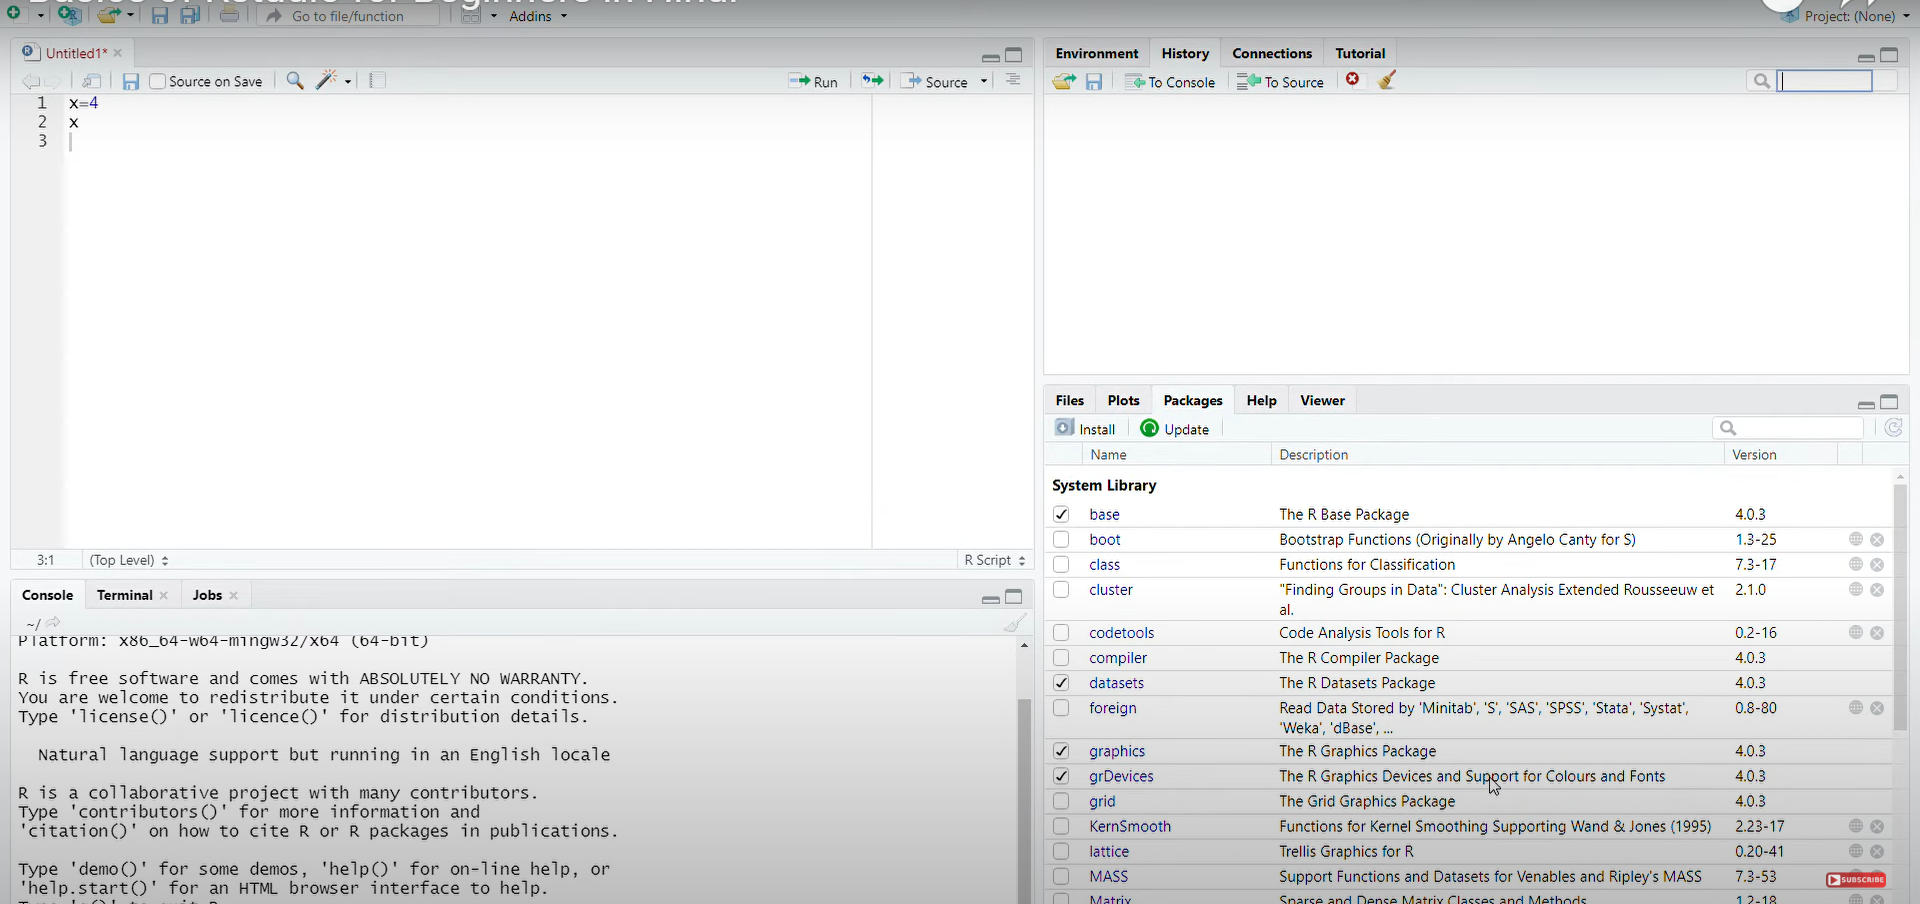This screenshot has height=904, width=1920.
Task: Open the Addins dropdown
Action: [x=537, y=16]
